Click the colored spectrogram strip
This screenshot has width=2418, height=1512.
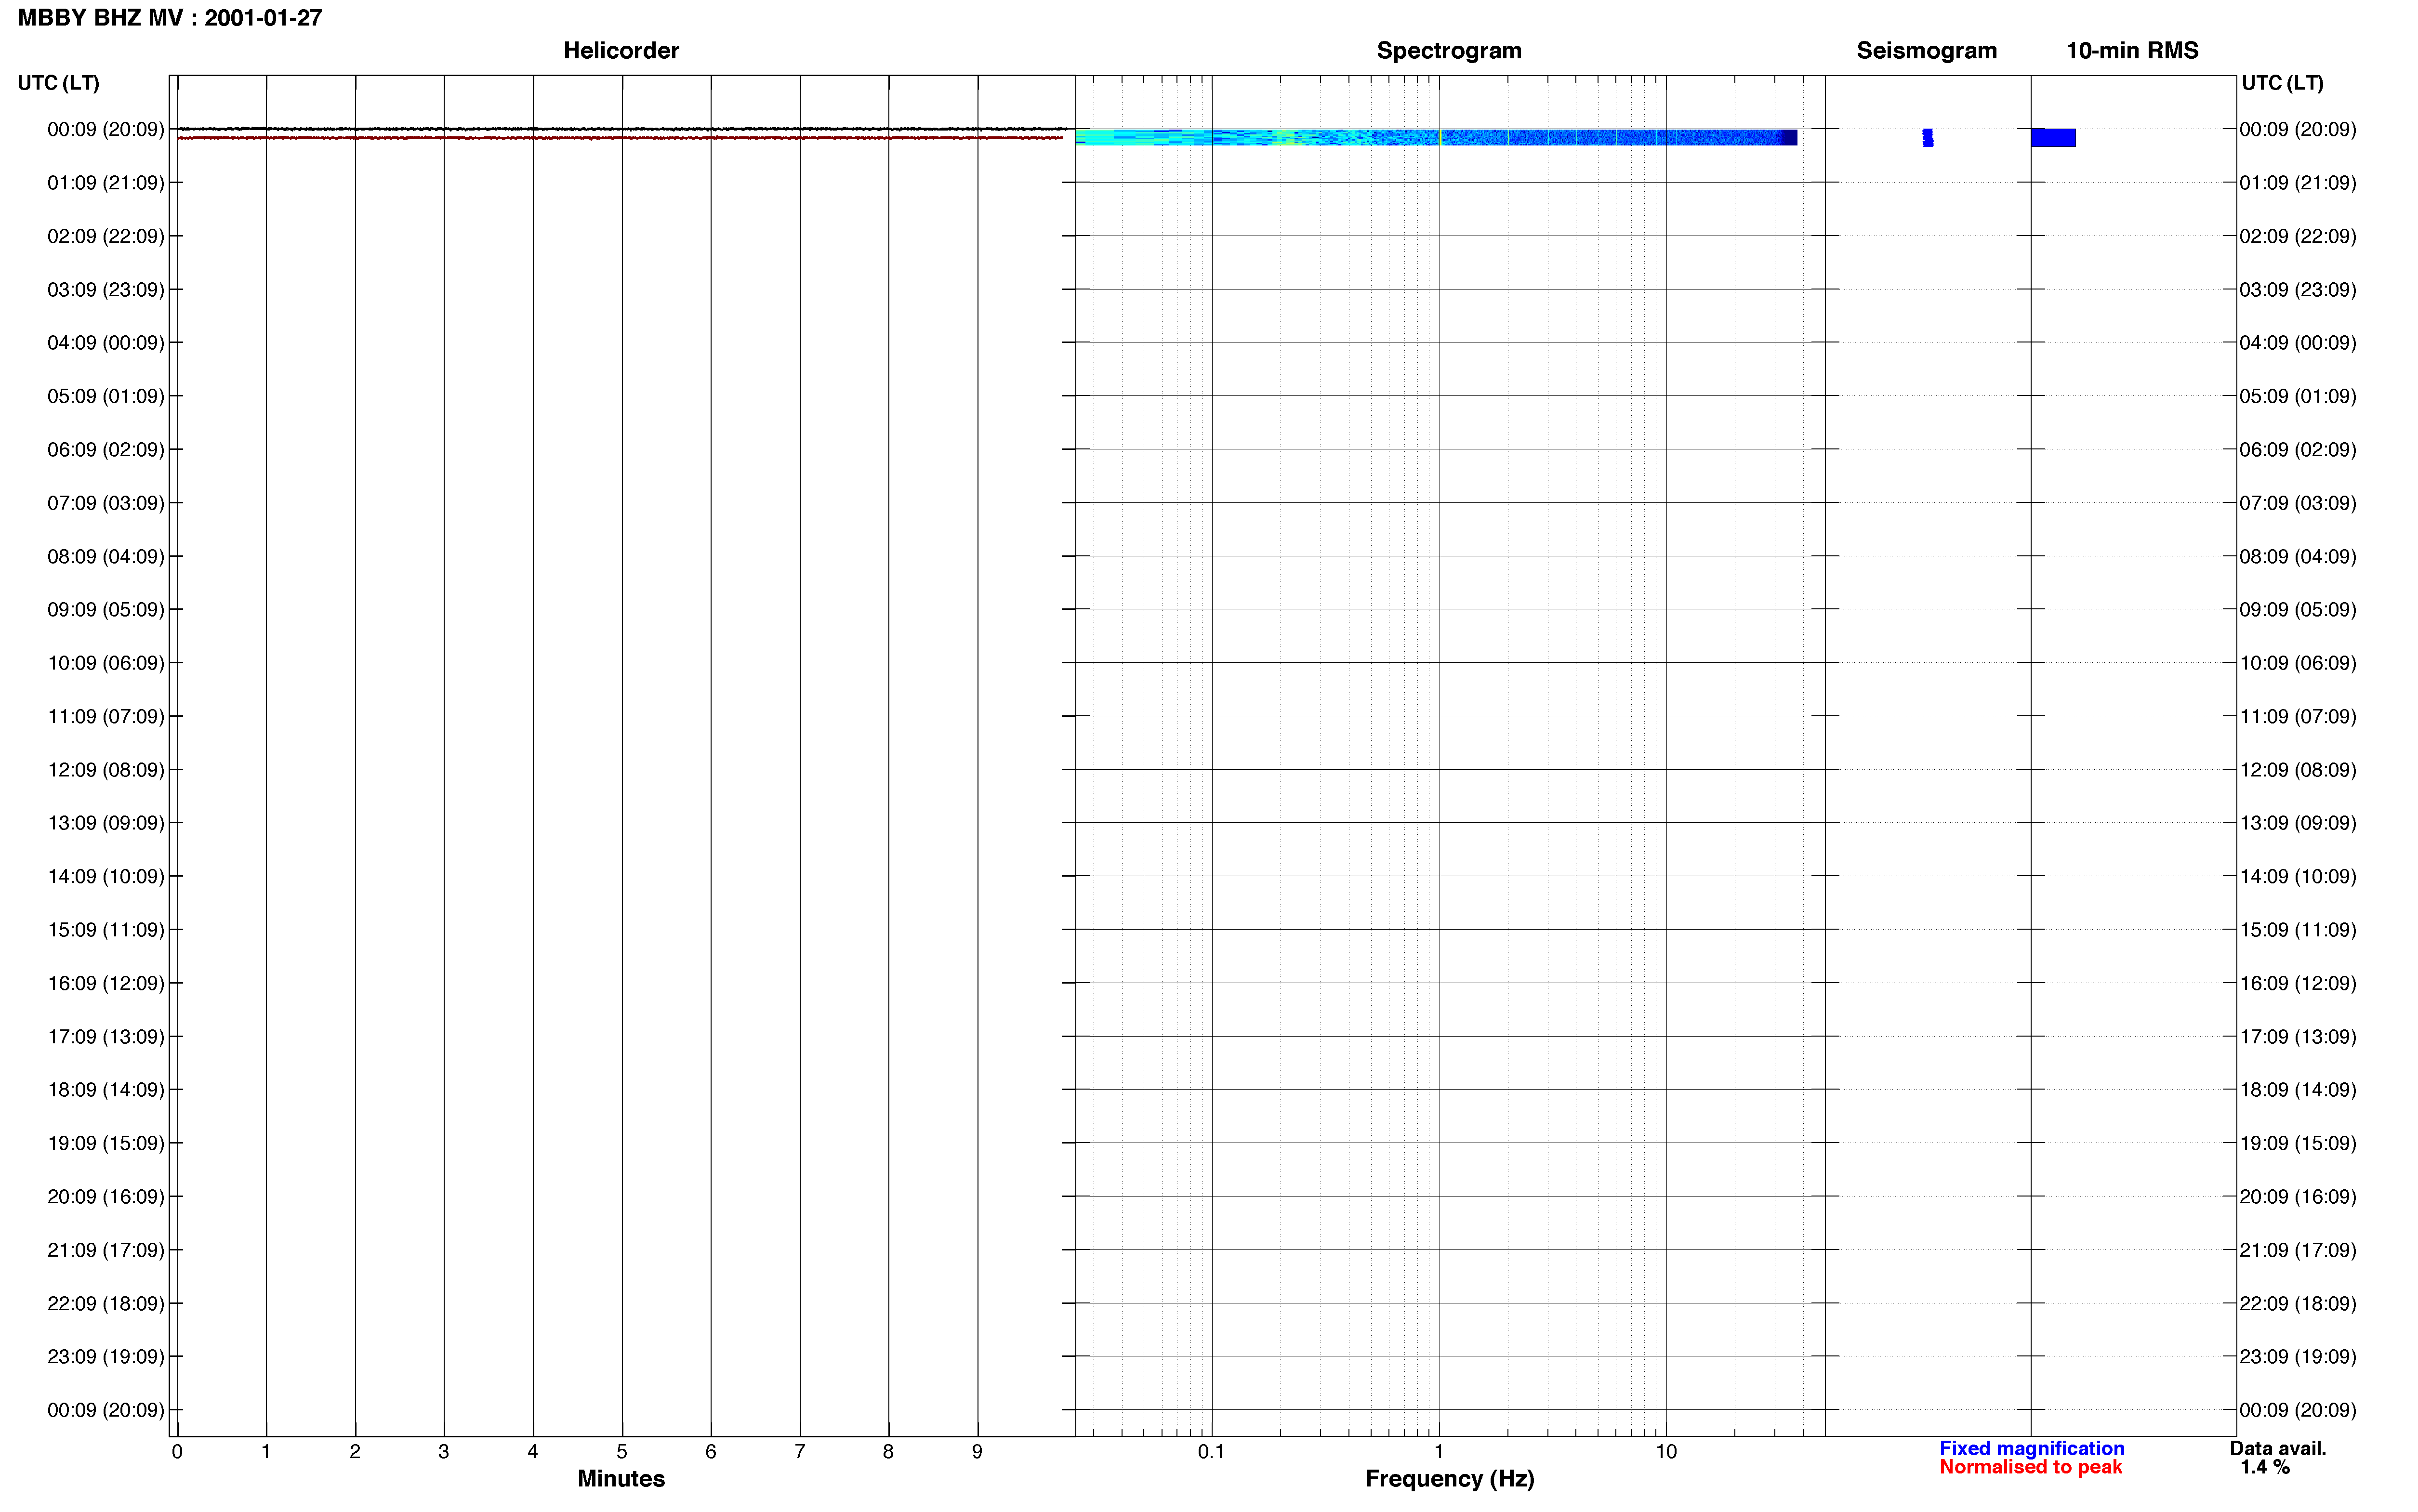click(x=1436, y=137)
